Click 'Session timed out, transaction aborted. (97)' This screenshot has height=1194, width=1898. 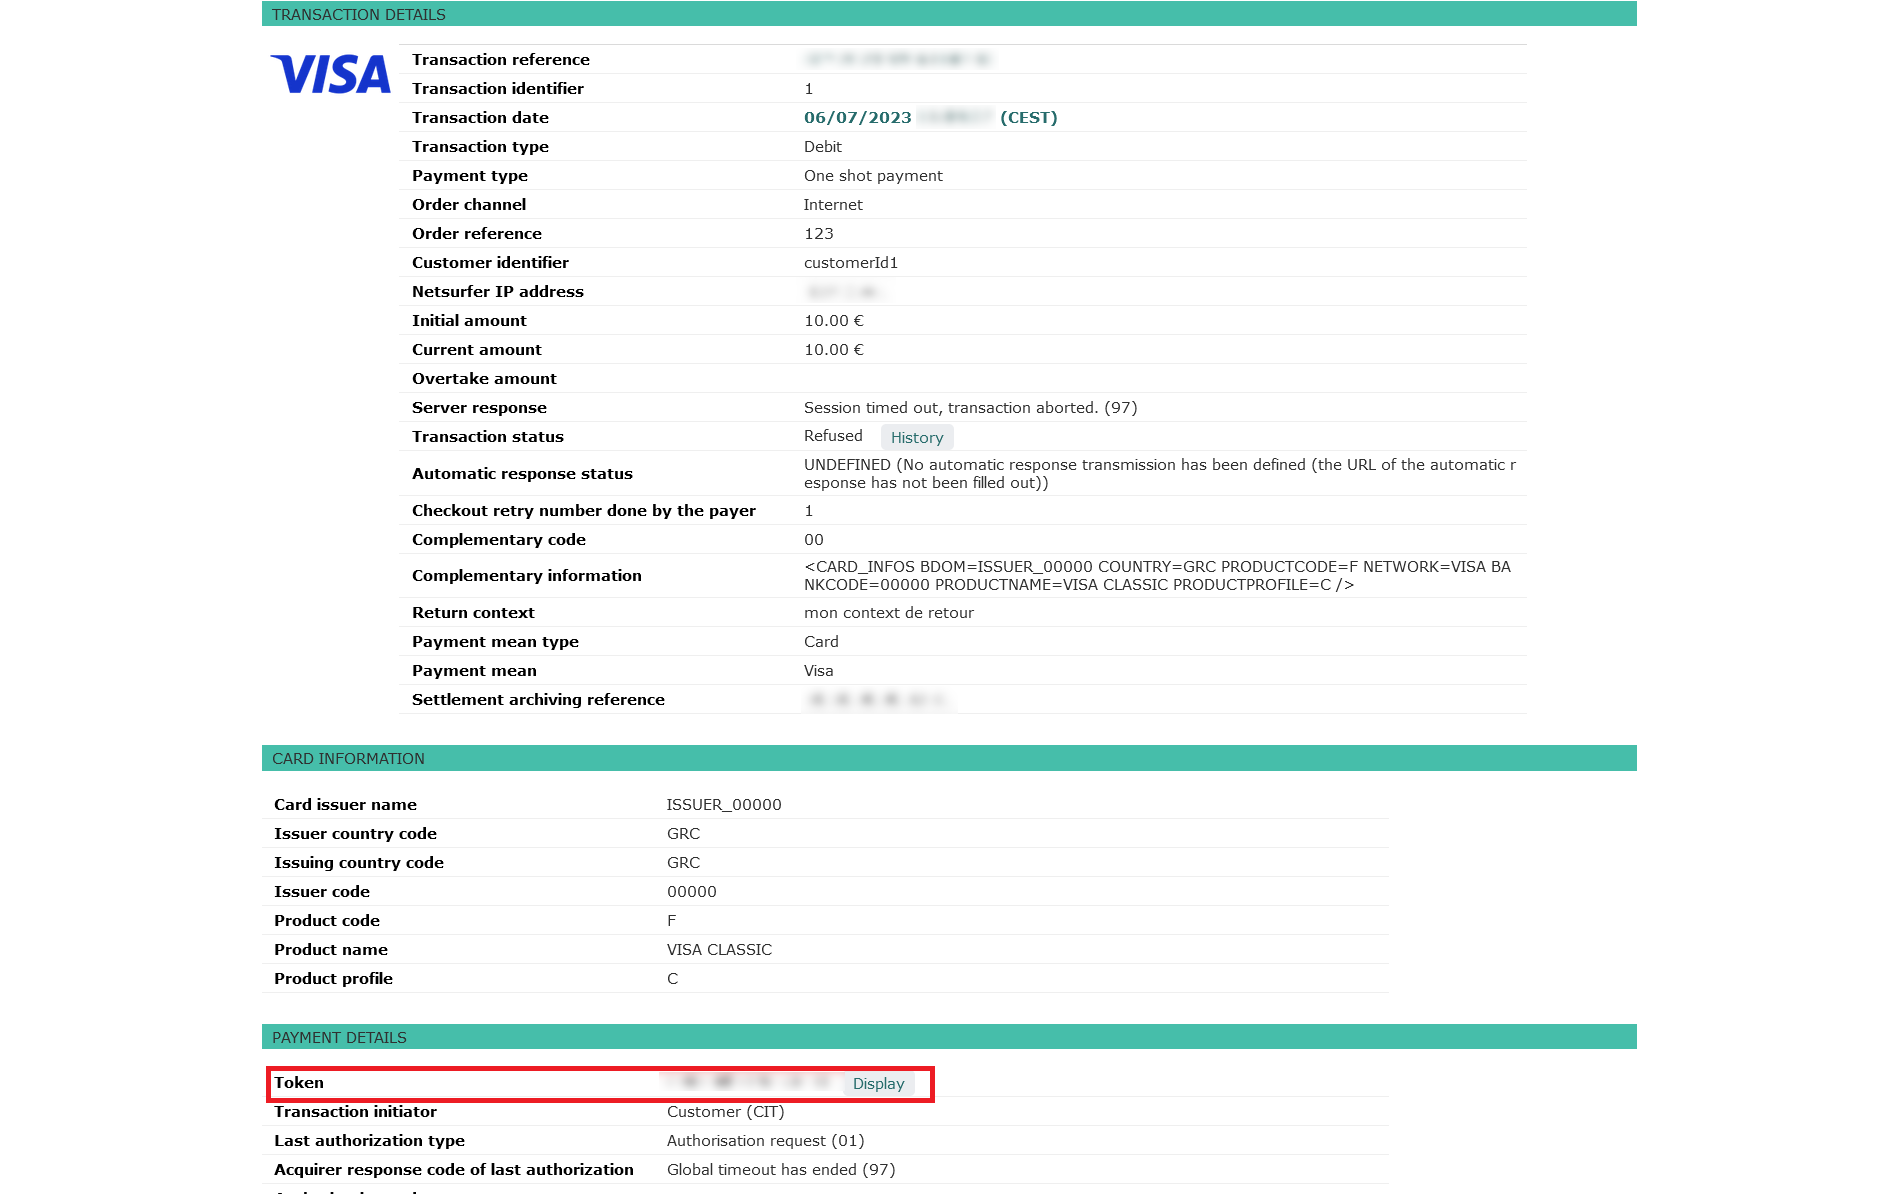tap(970, 408)
